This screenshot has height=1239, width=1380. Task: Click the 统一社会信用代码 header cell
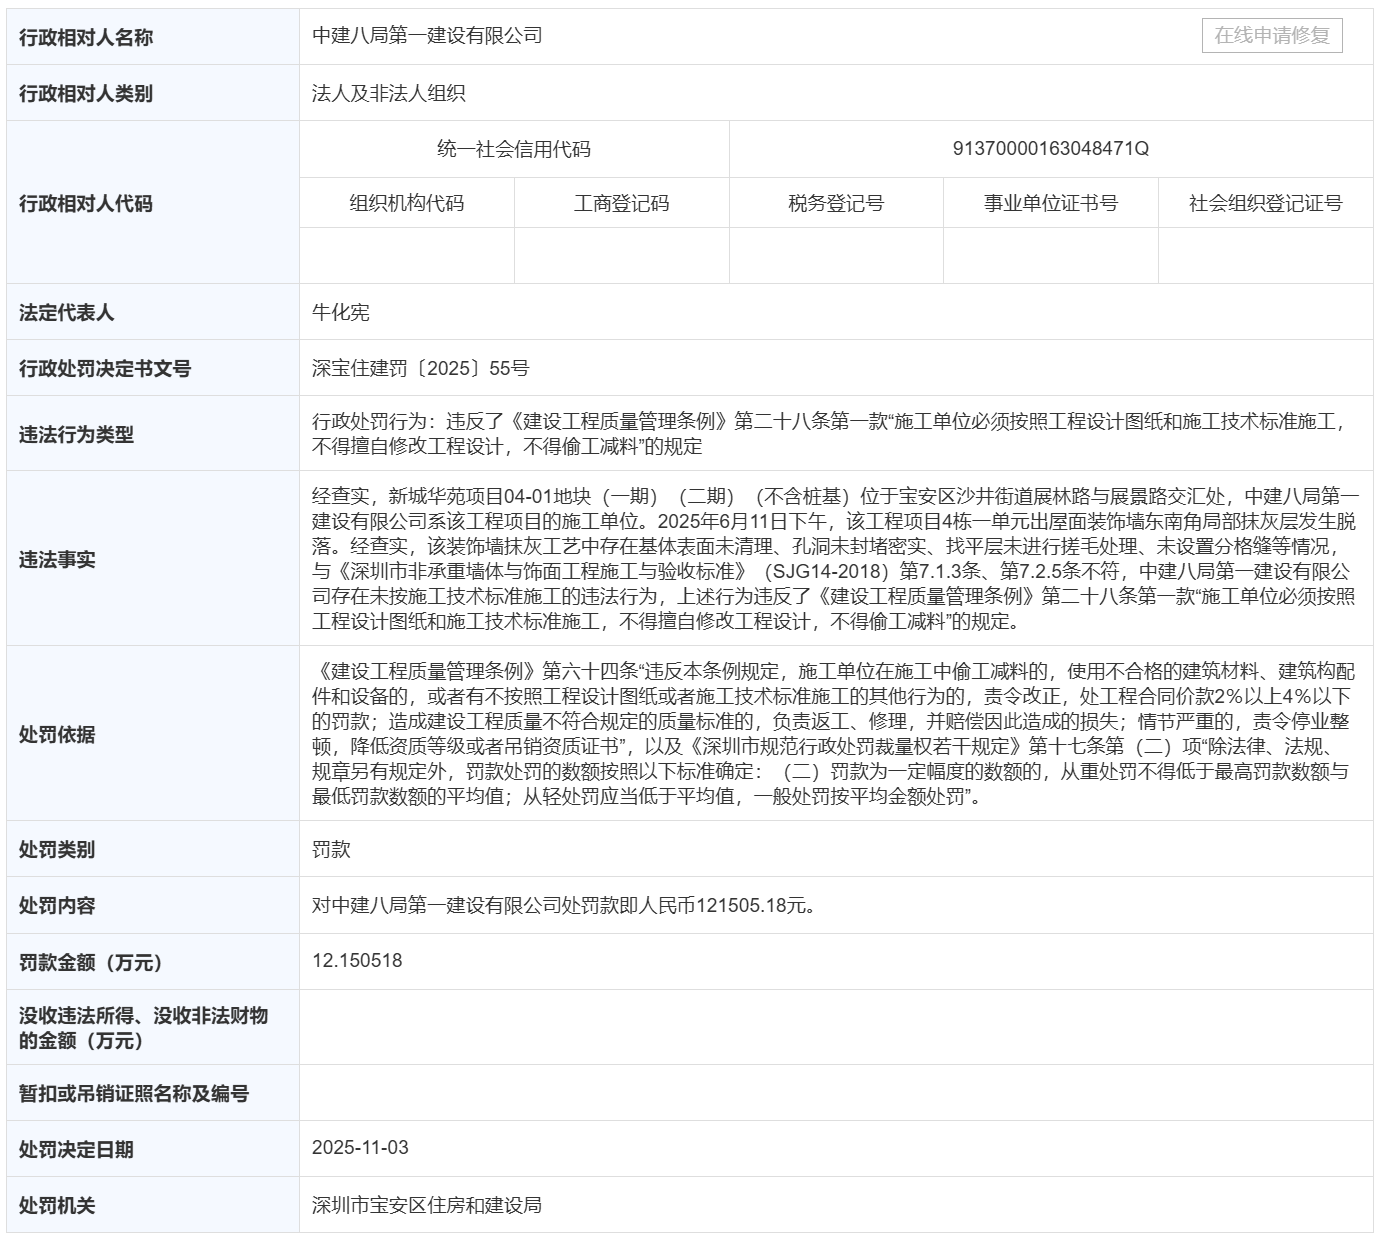pyautogui.click(x=514, y=149)
